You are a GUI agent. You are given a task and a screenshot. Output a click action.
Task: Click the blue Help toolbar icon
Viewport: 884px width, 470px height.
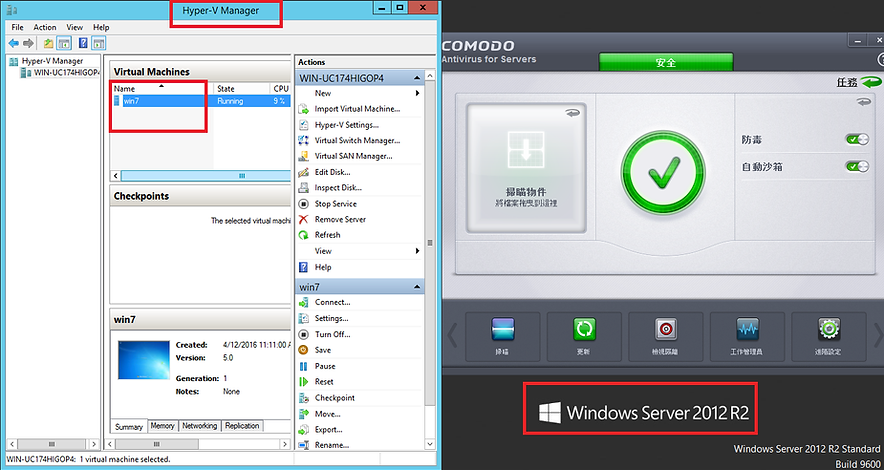click(x=83, y=43)
